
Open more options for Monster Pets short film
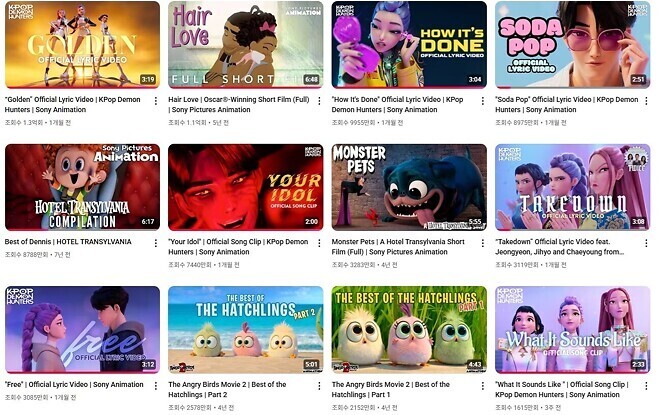coord(482,243)
